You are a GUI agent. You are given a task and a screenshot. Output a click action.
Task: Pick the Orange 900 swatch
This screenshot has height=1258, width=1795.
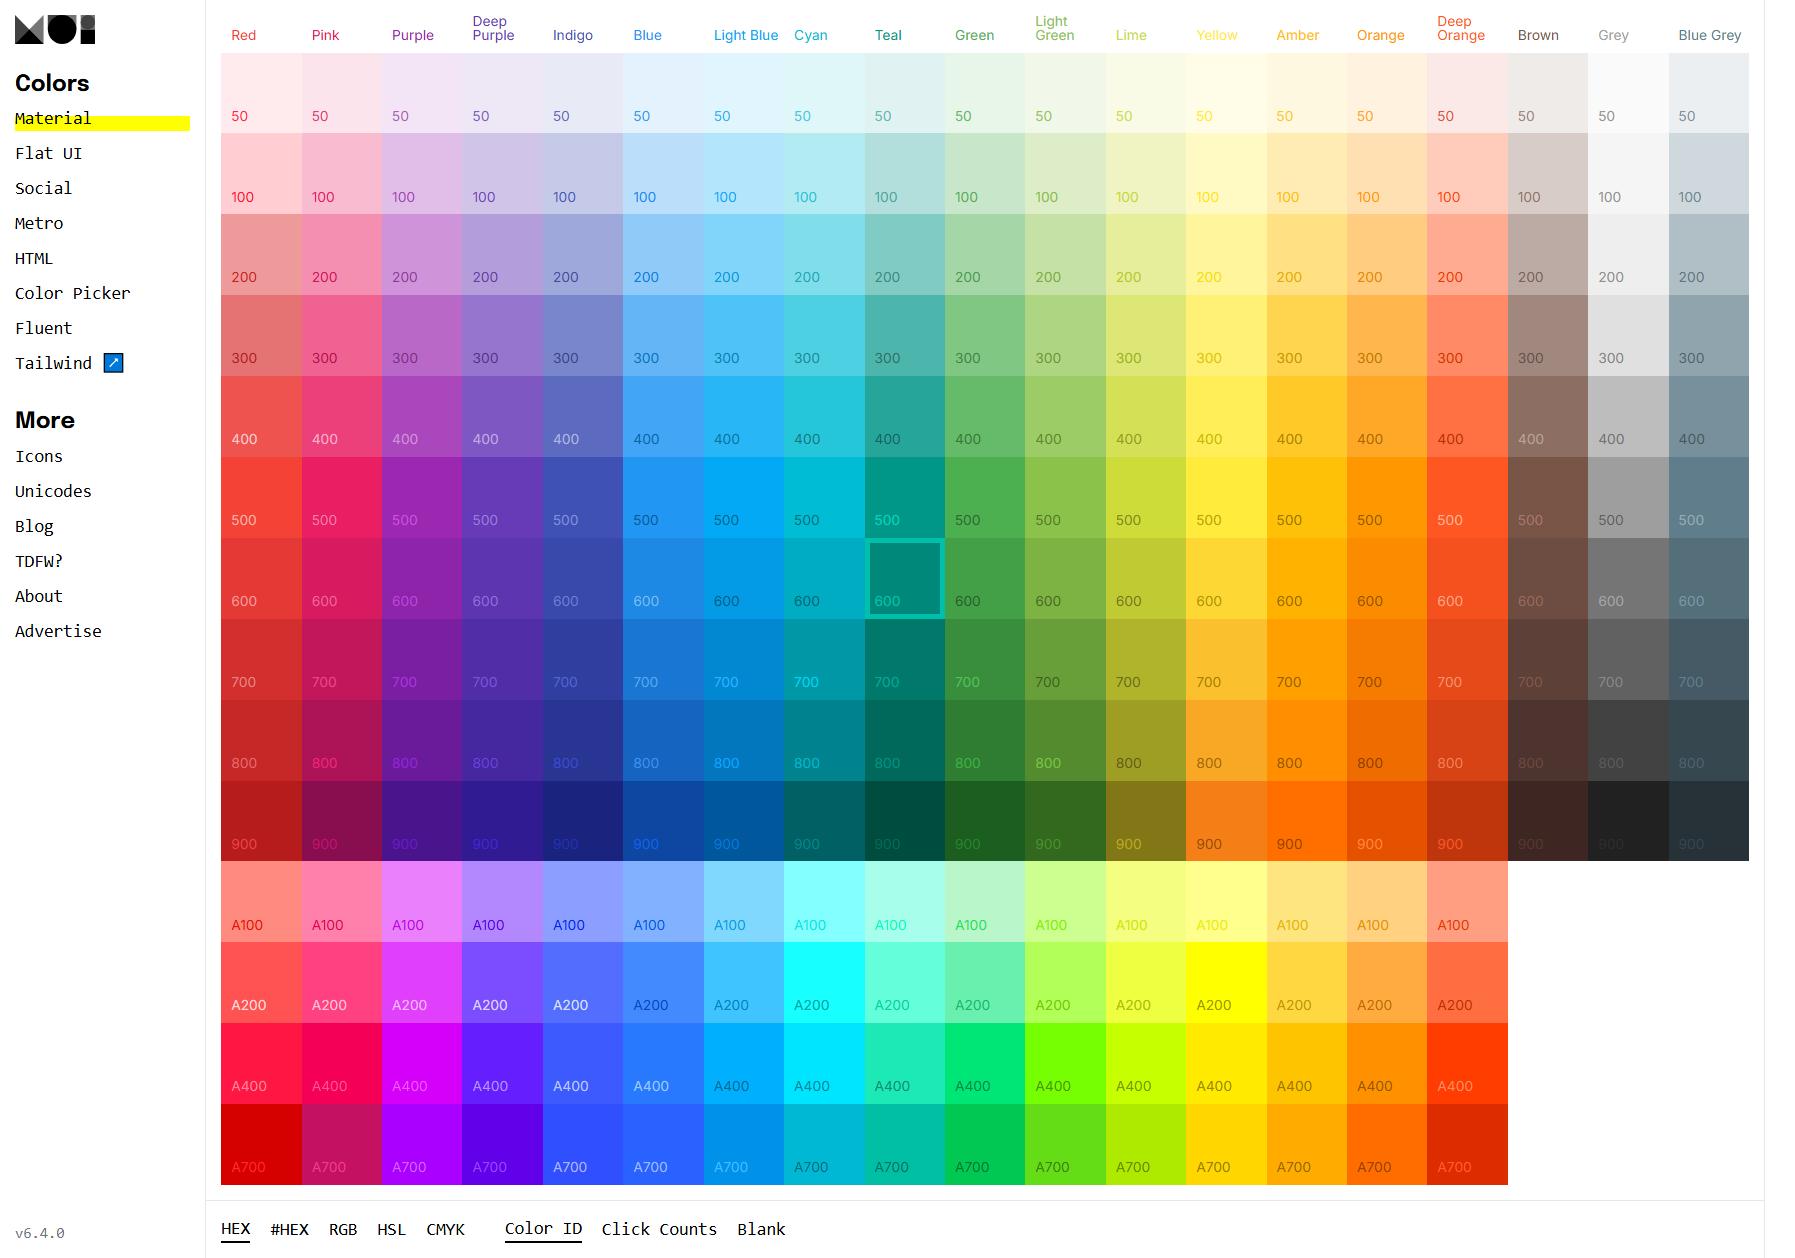[1387, 821]
